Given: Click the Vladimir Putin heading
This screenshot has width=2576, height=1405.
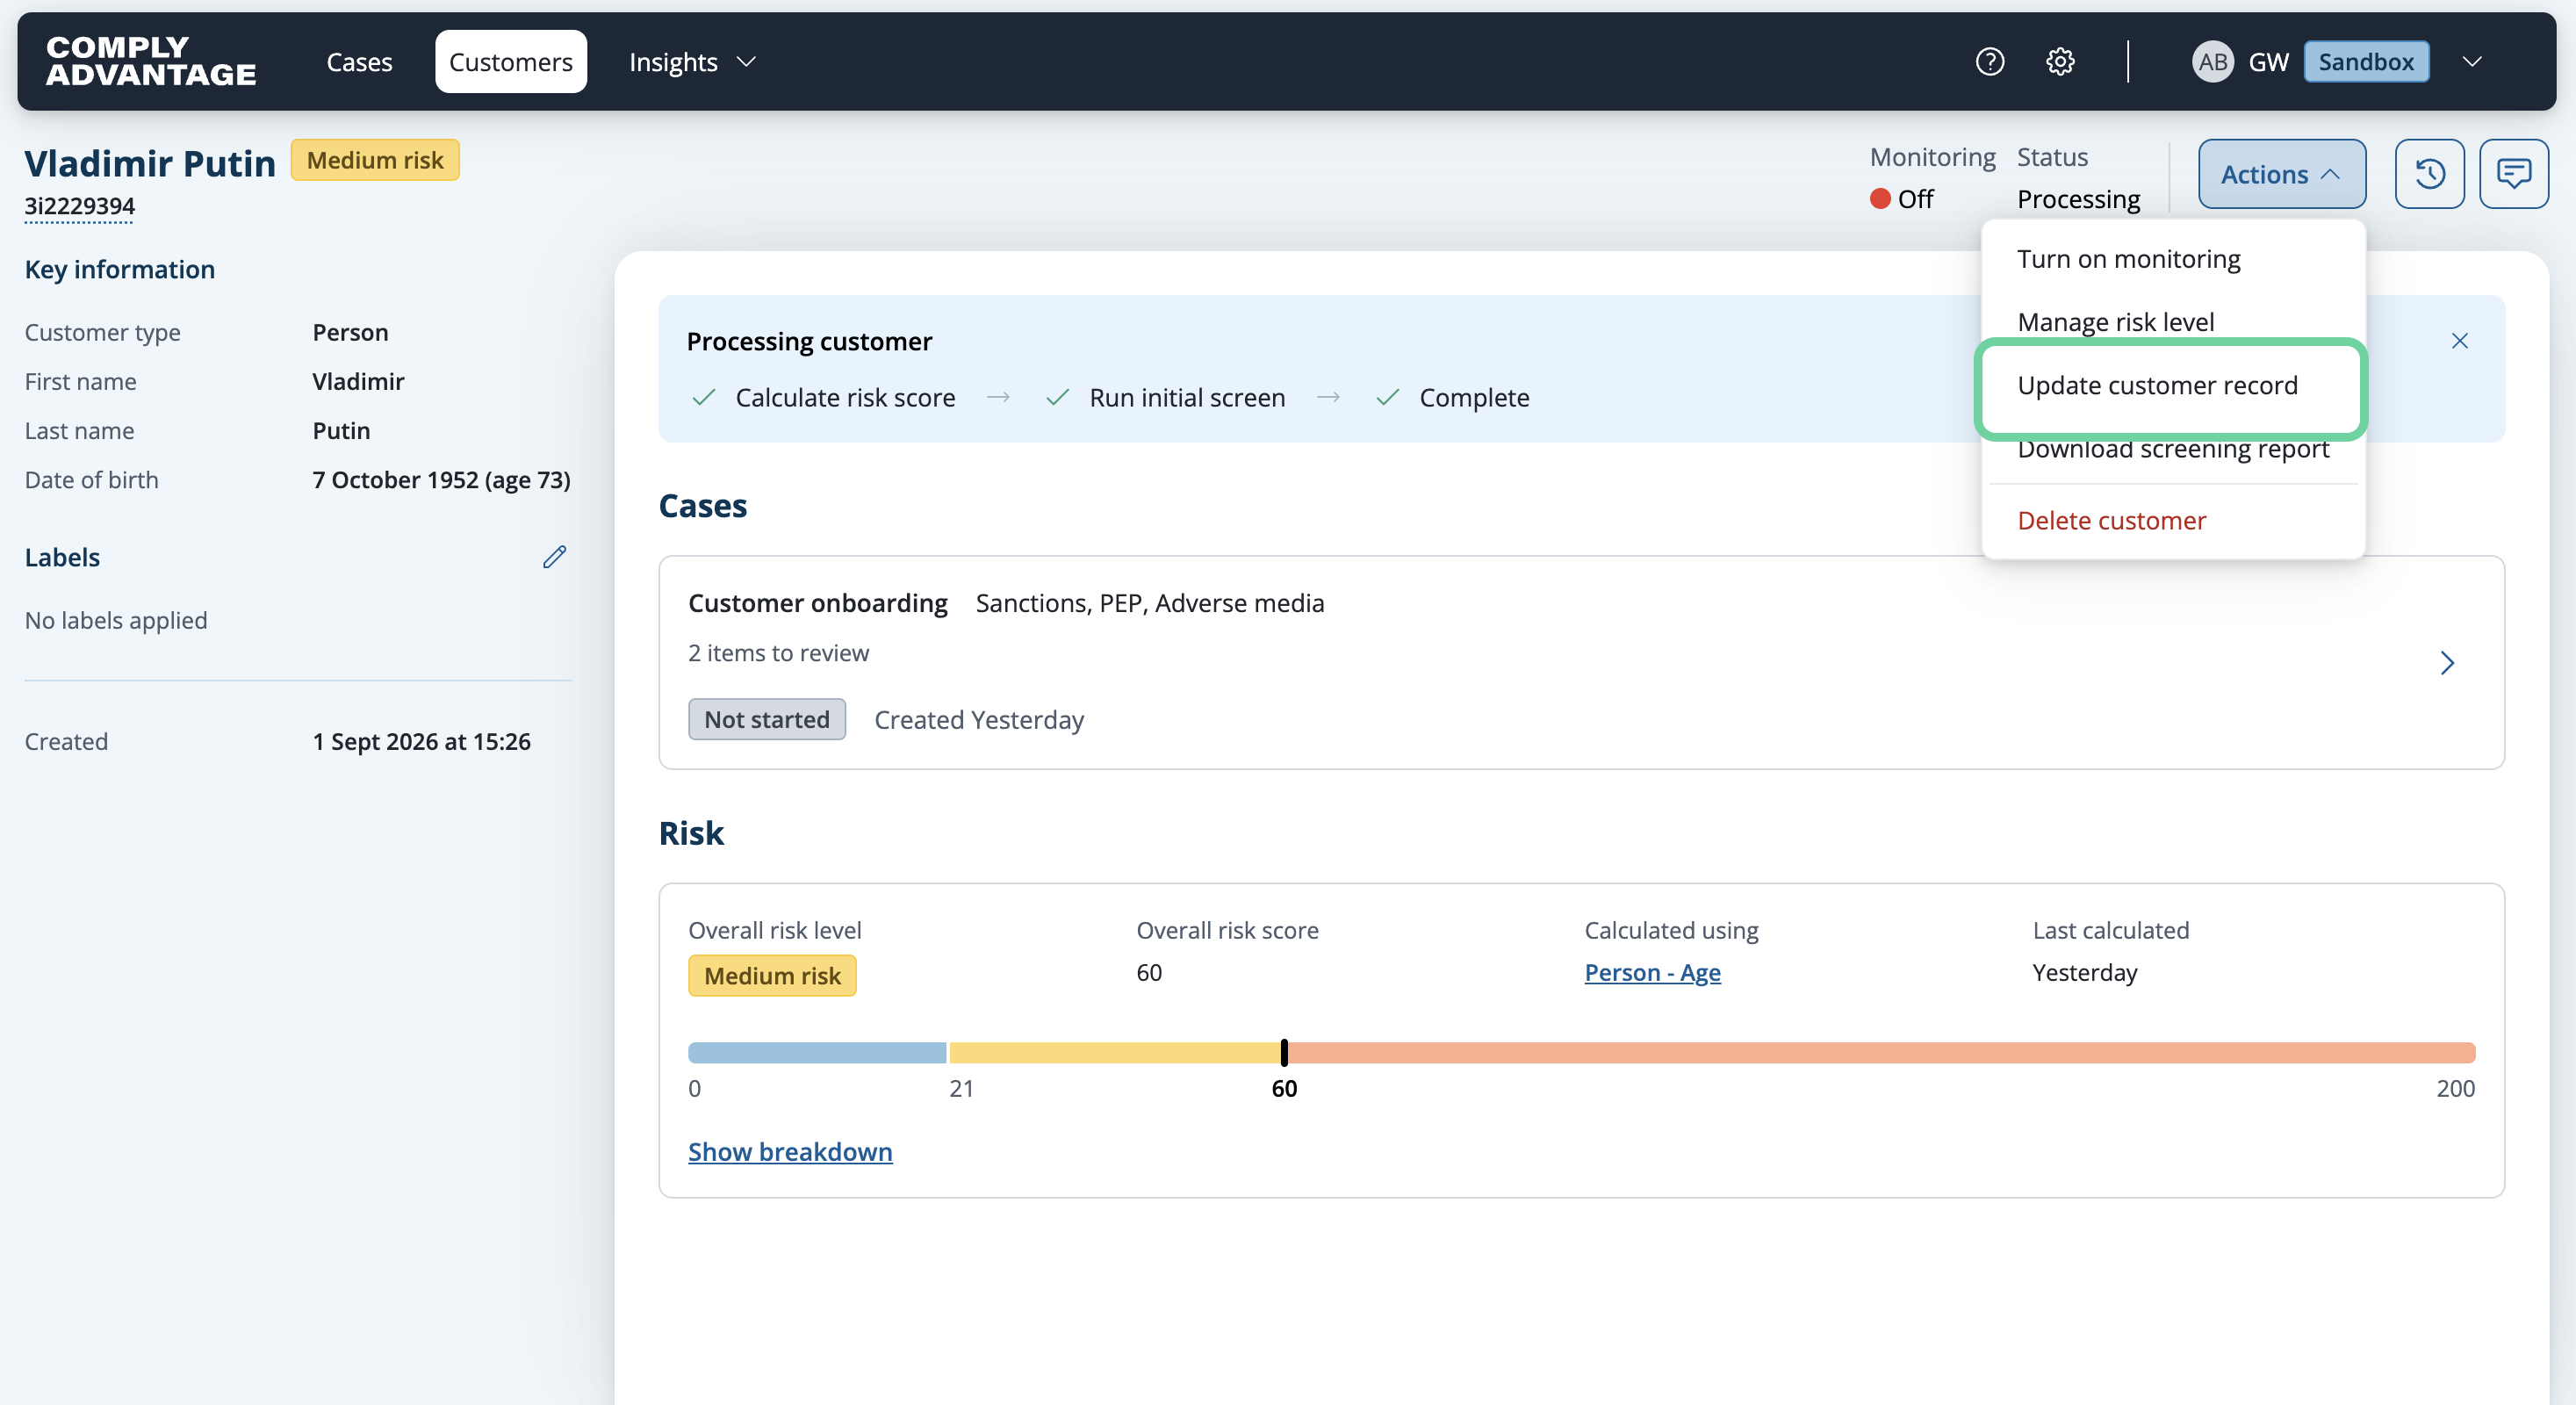Looking at the screenshot, I should 150,163.
